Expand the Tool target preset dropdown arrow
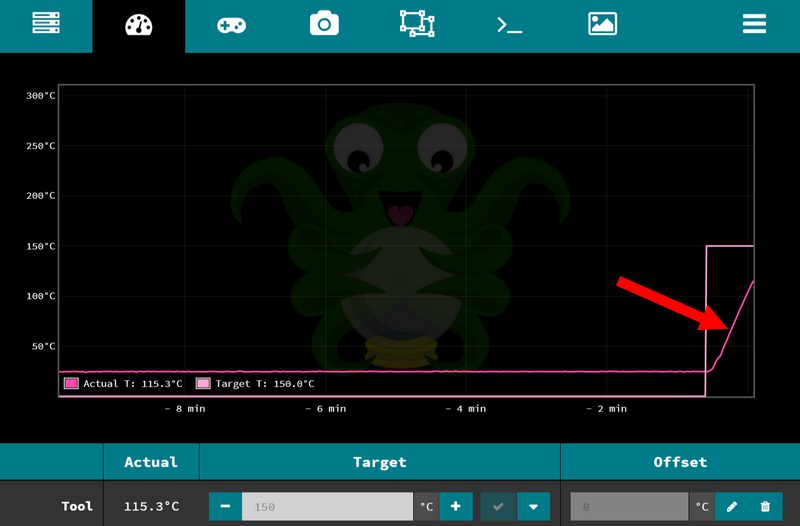Screen dimensions: 800x526 click(533, 506)
